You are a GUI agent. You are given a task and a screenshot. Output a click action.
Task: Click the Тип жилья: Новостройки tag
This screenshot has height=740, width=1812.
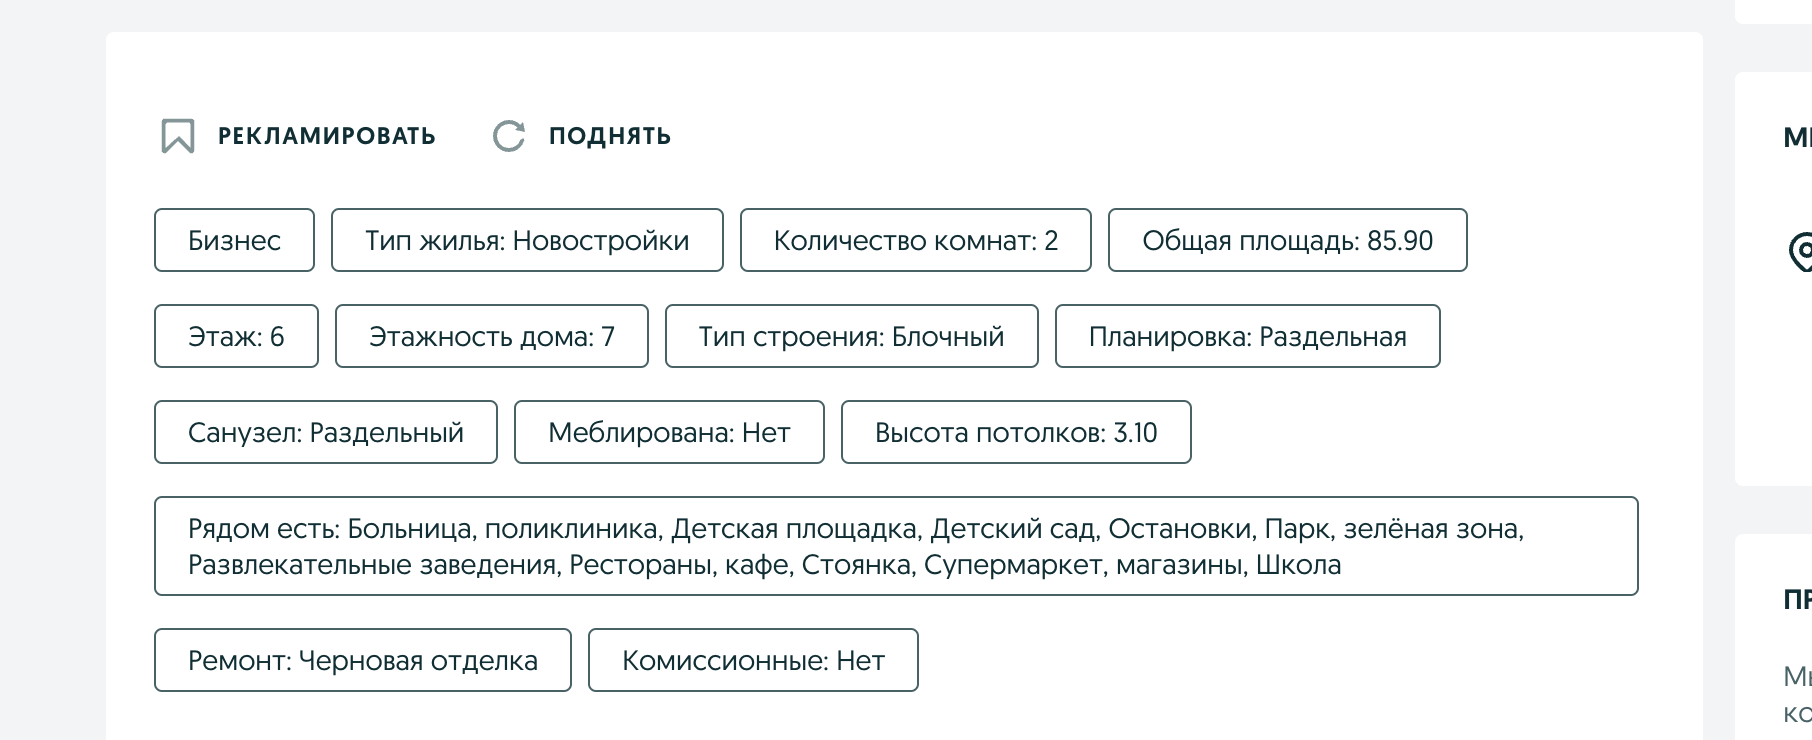(527, 240)
